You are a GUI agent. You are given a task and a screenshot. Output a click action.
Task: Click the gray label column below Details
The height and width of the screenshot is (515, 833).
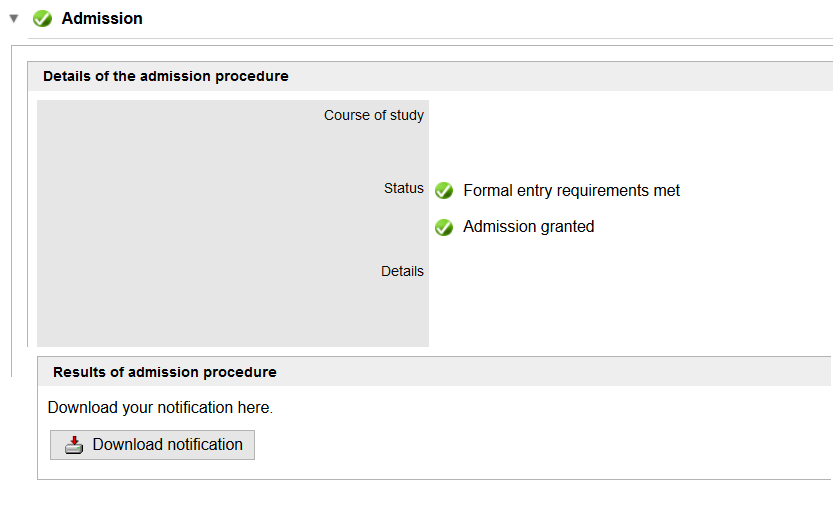[x=232, y=315]
